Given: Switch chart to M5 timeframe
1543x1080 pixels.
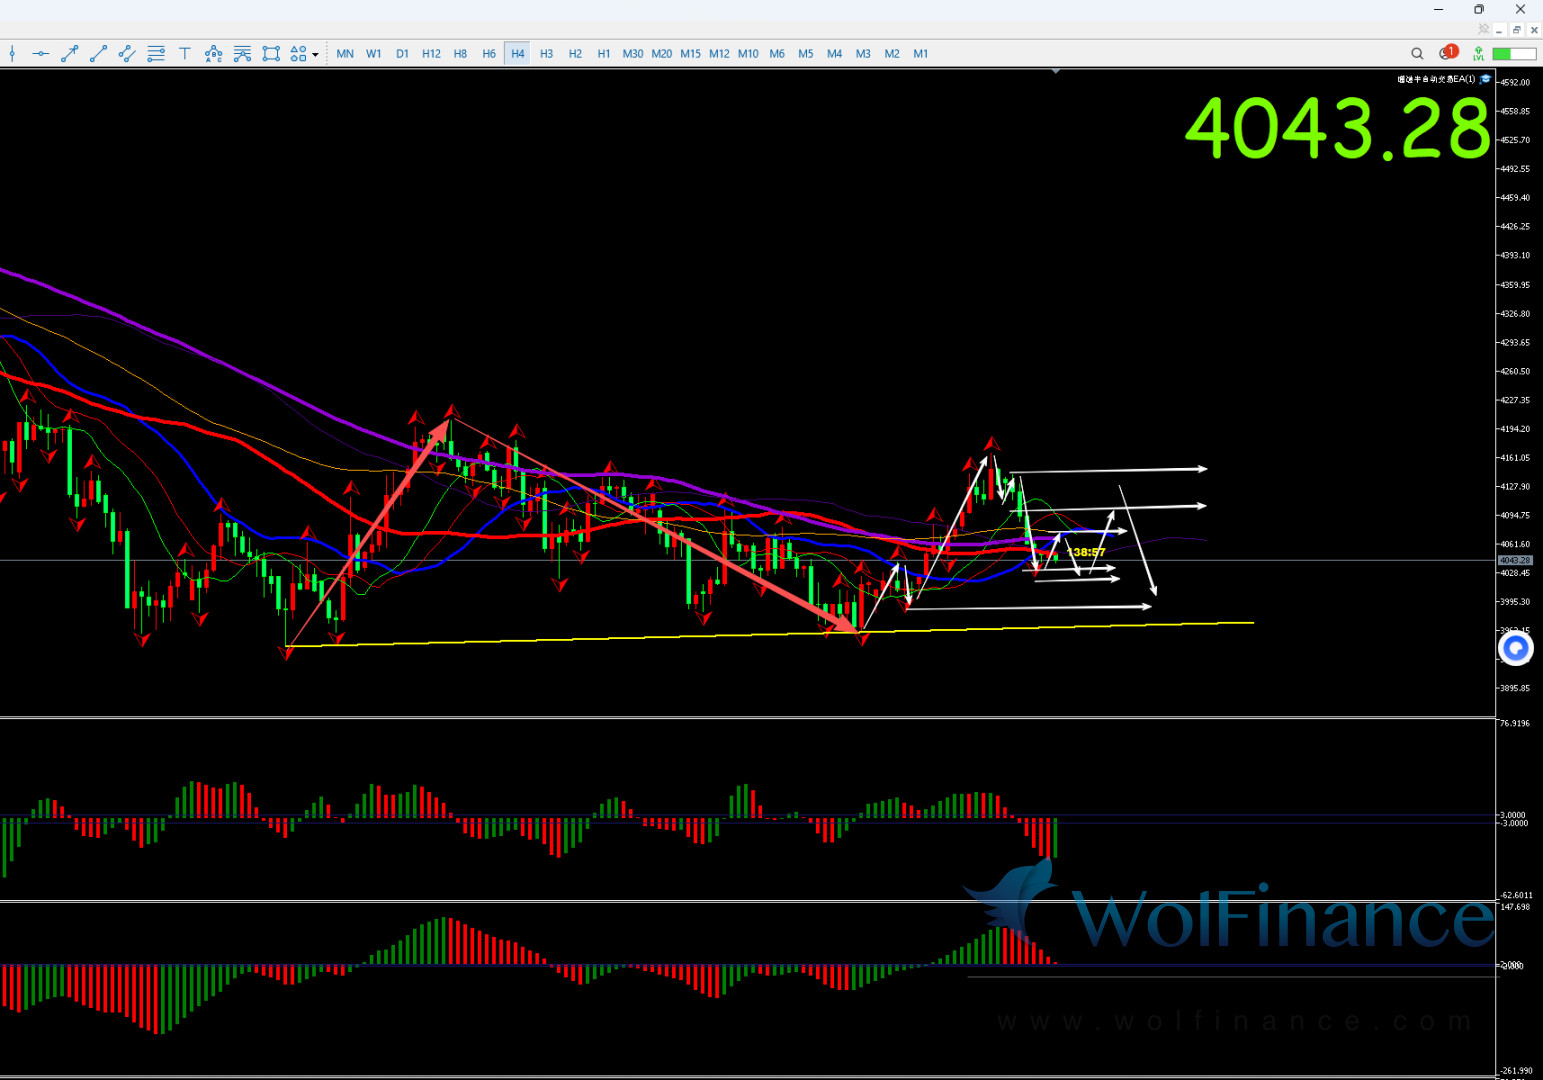Looking at the screenshot, I should coord(806,54).
